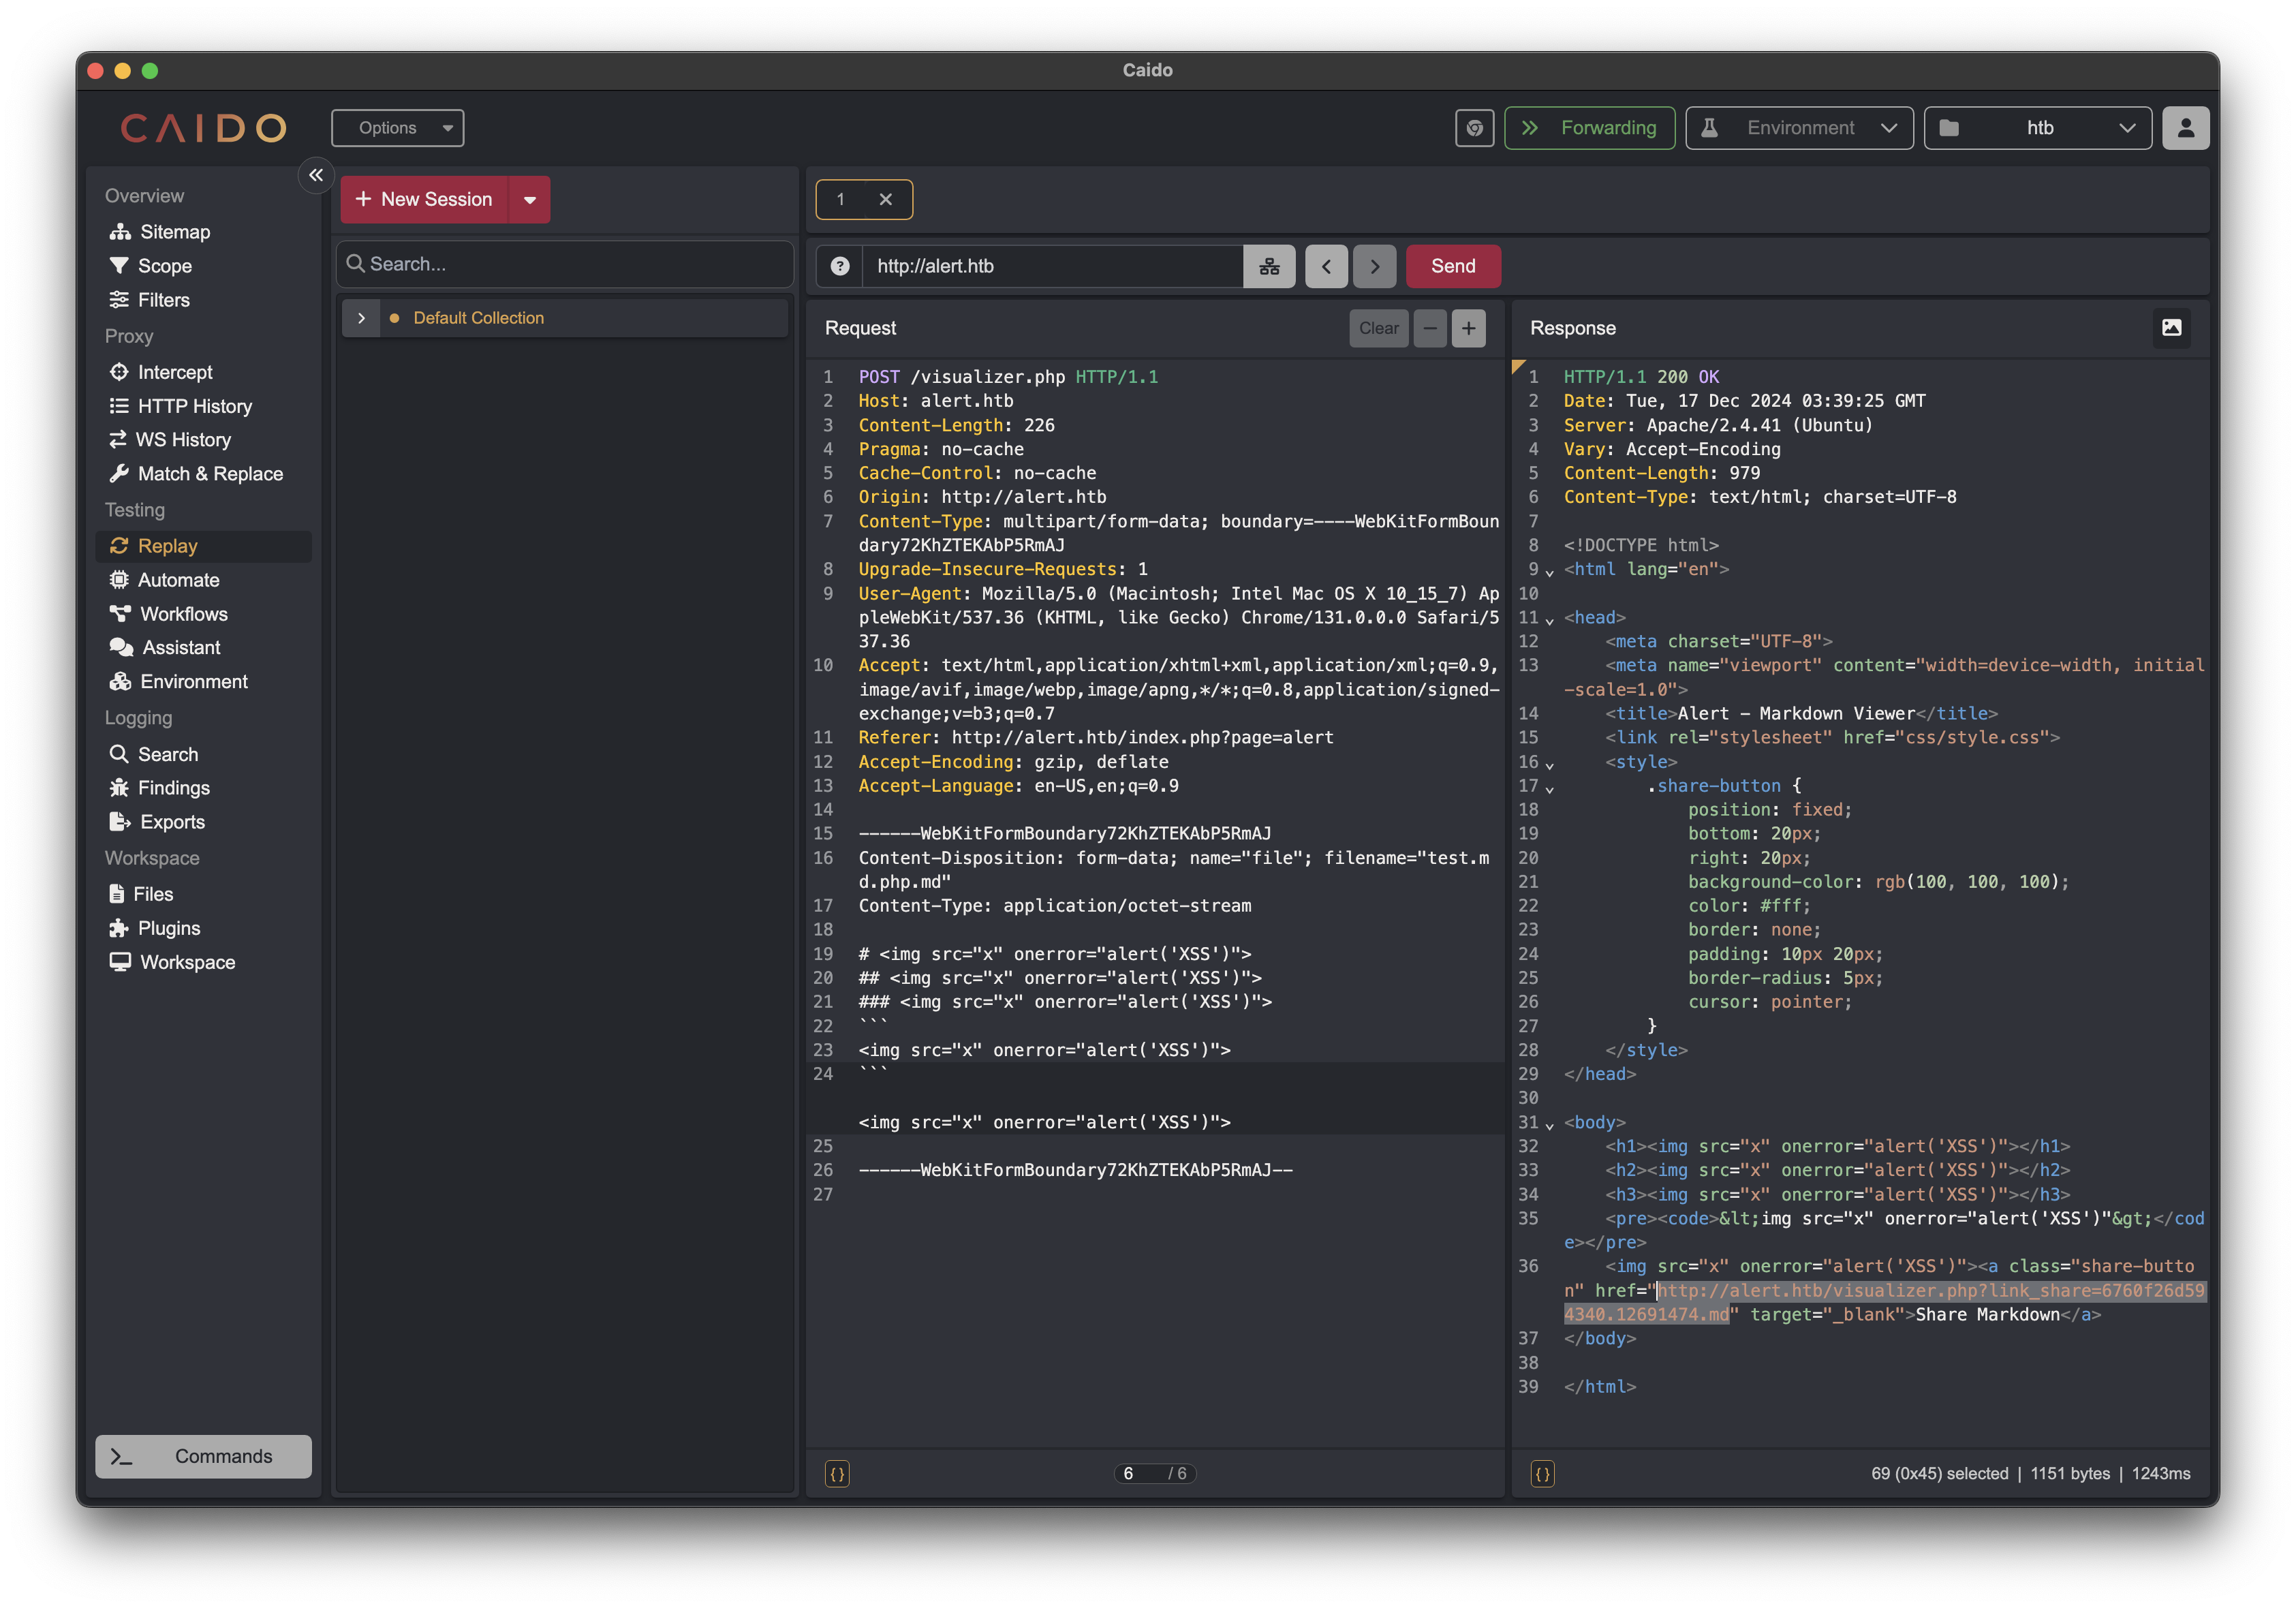The image size is (2296, 1608).
Task: Click the help question mark icon
Action: [x=840, y=266]
